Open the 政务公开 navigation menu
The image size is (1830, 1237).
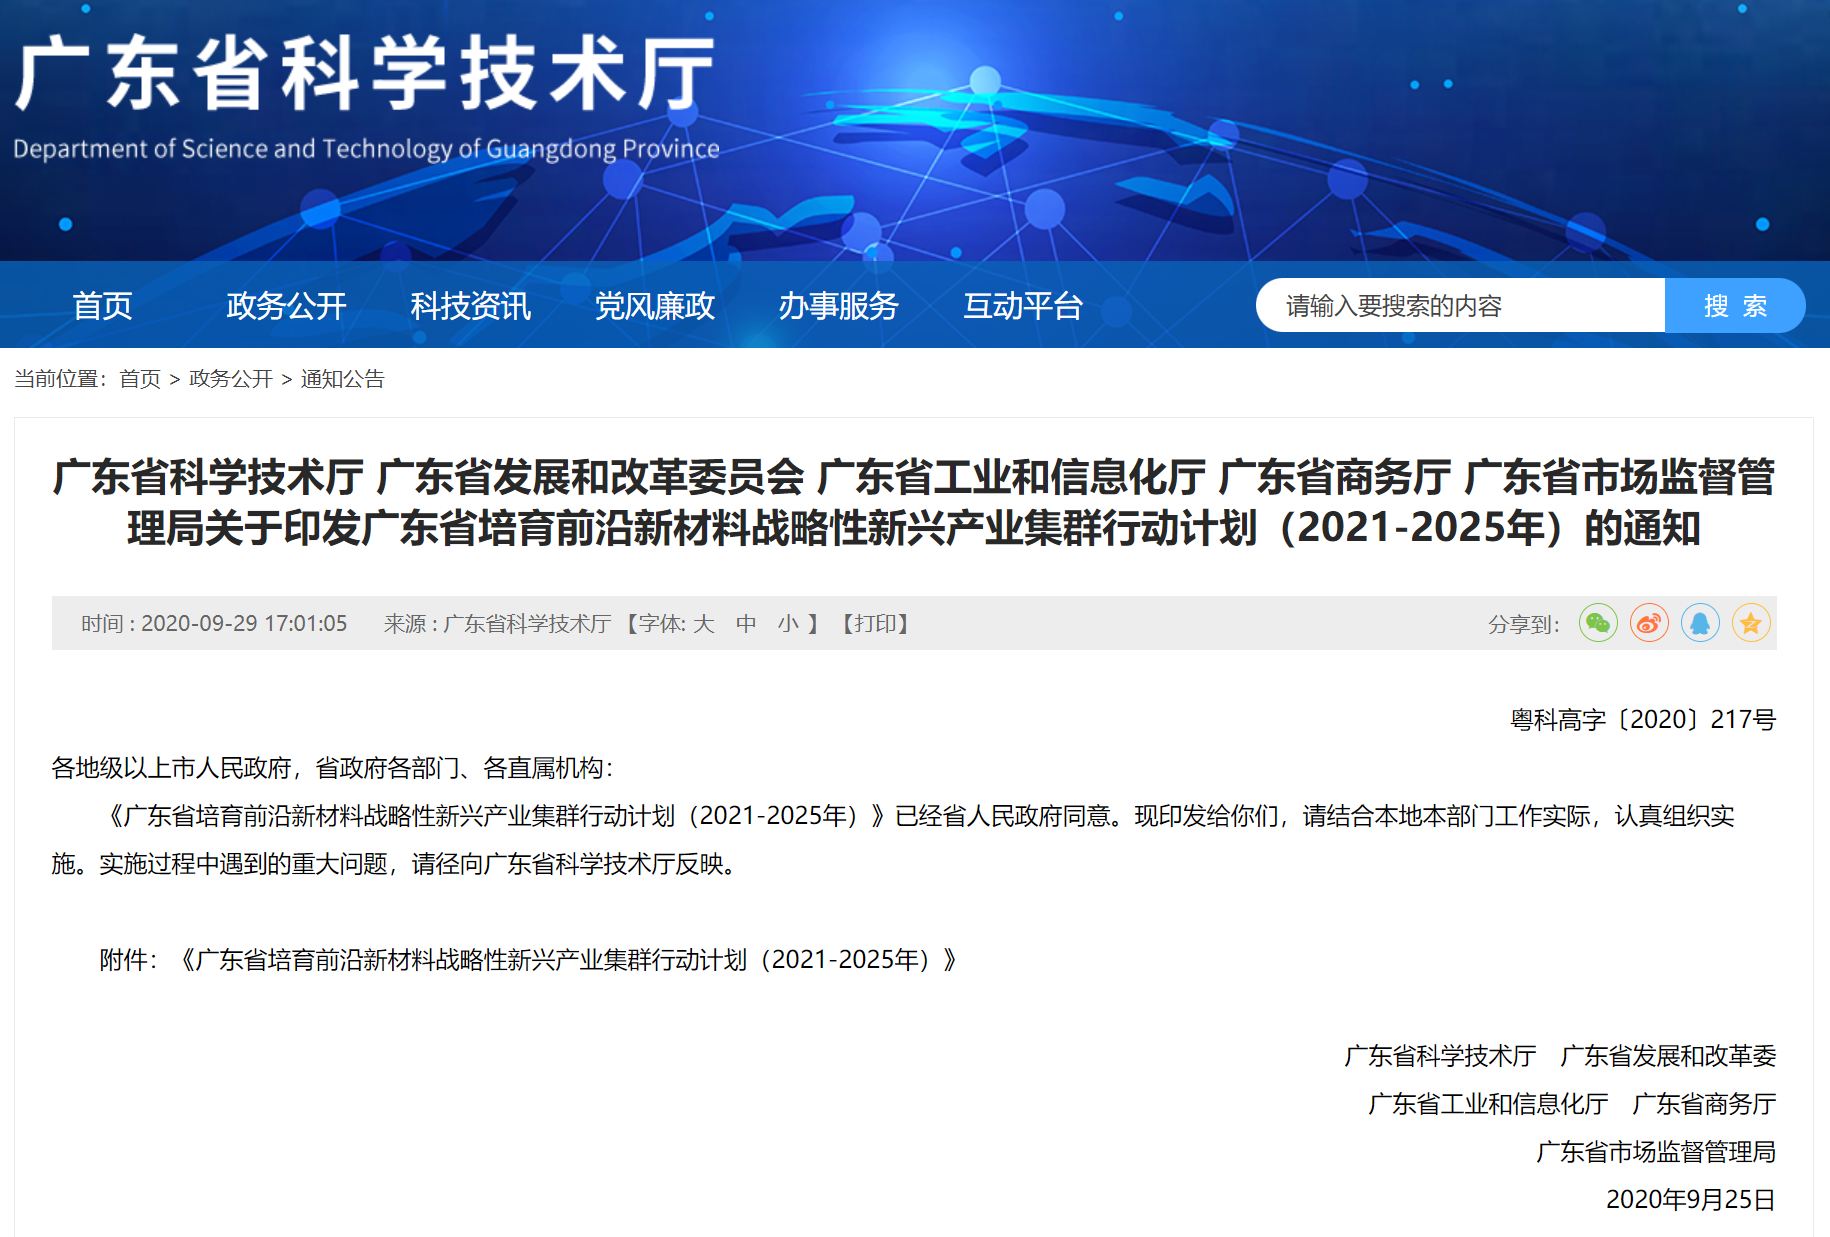point(286,306)
